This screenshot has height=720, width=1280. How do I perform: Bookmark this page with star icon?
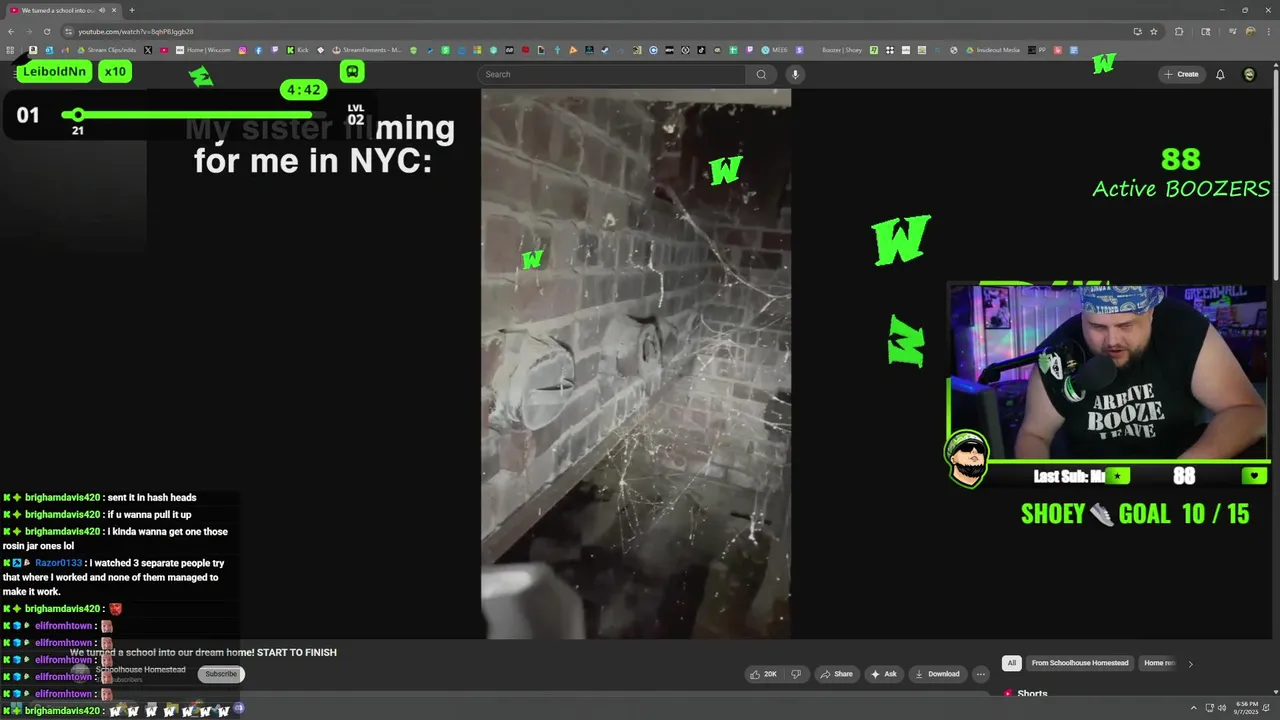pyautogui.click(x=1153, y=31)
